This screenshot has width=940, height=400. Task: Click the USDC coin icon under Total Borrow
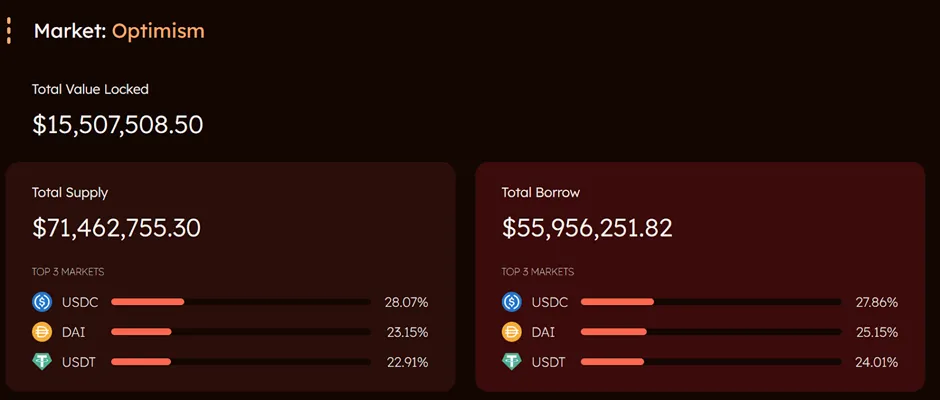coord(512,302)
